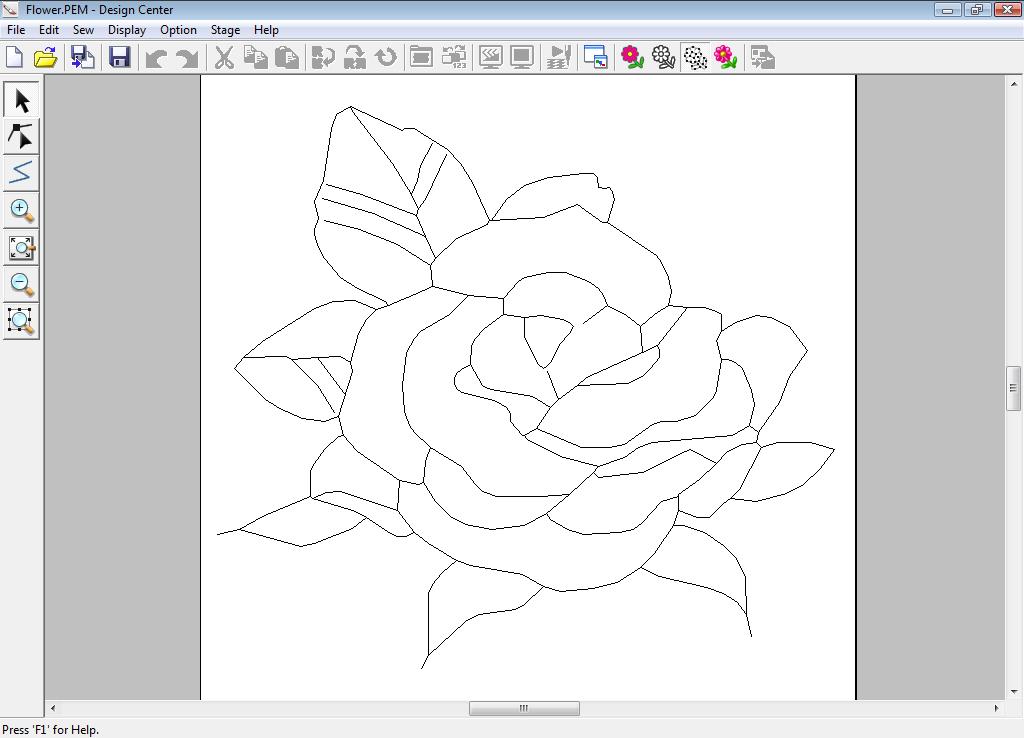Click the stitch preview monitor icon
The height and width of the screenshot is (738, 1024).
(x=490, y=57)
